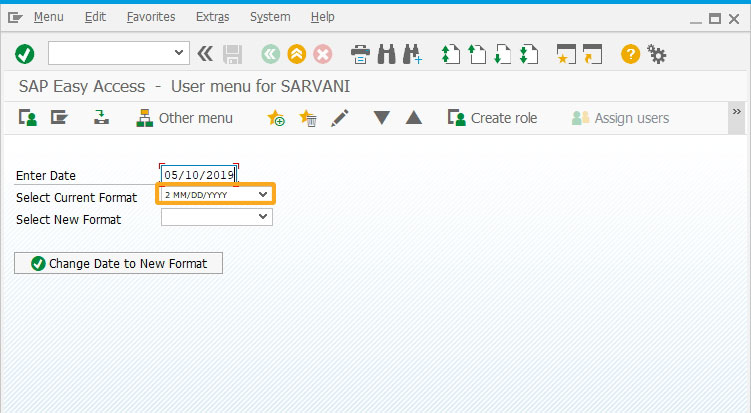Viewport: 751px width, 413px height.
Task: Click the red Cancel icon
Action: tap(323, 54)
